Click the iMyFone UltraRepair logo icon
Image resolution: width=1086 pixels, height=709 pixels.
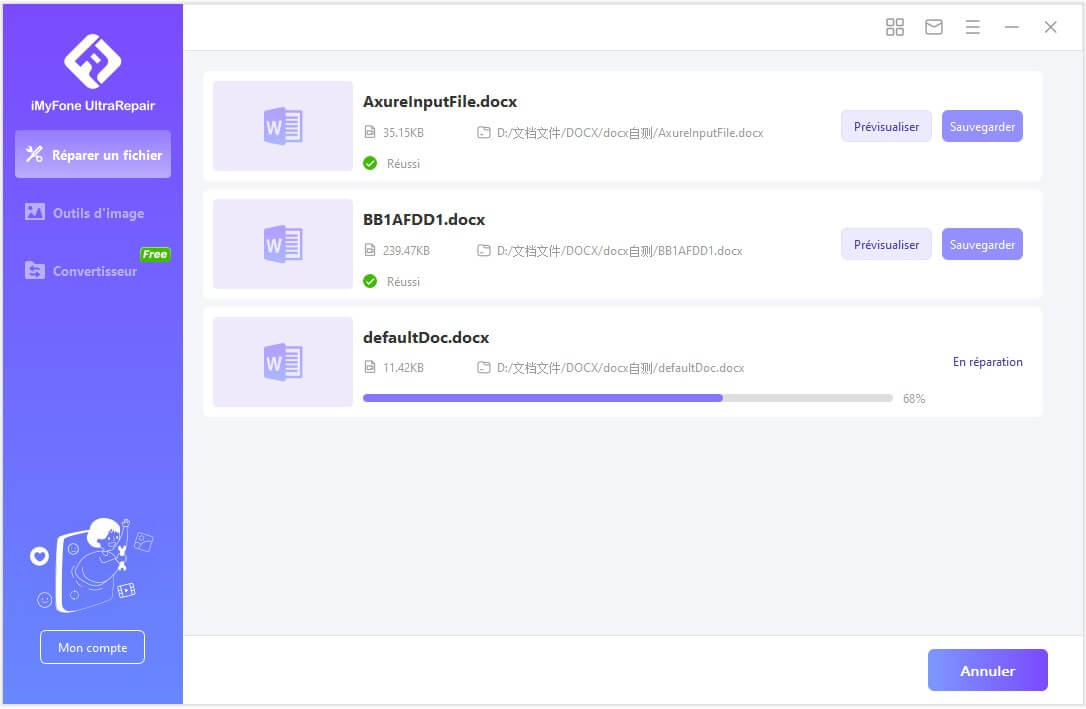[x=92, y=60]
